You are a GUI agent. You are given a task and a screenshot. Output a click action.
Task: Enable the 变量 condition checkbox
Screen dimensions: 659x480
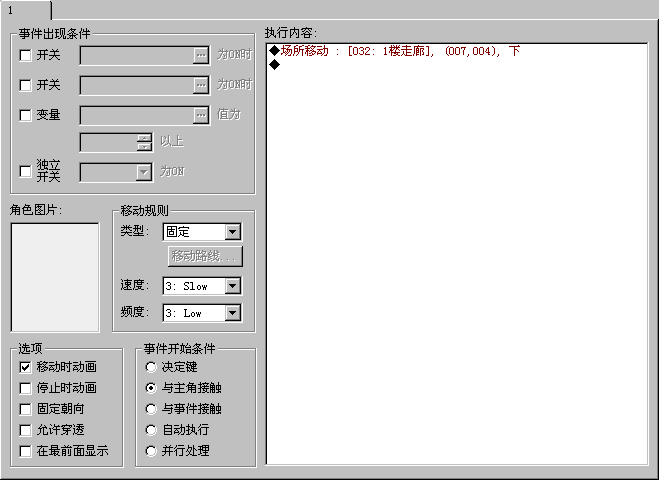[25, 115]
